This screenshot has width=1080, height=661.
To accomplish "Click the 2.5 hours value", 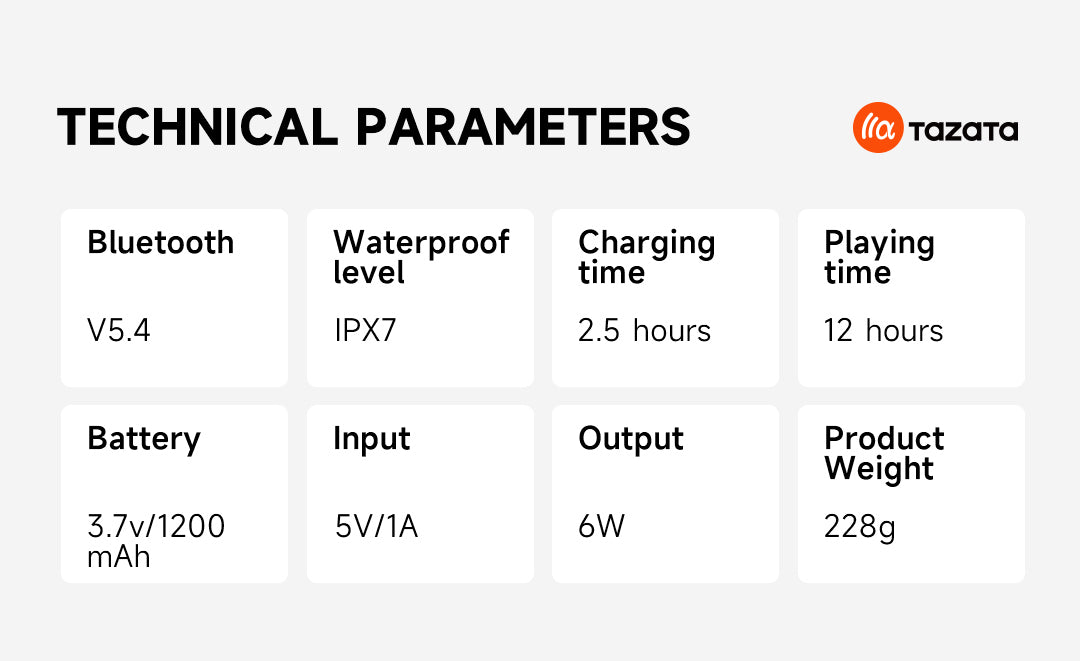I will click(x=644, y=331).
